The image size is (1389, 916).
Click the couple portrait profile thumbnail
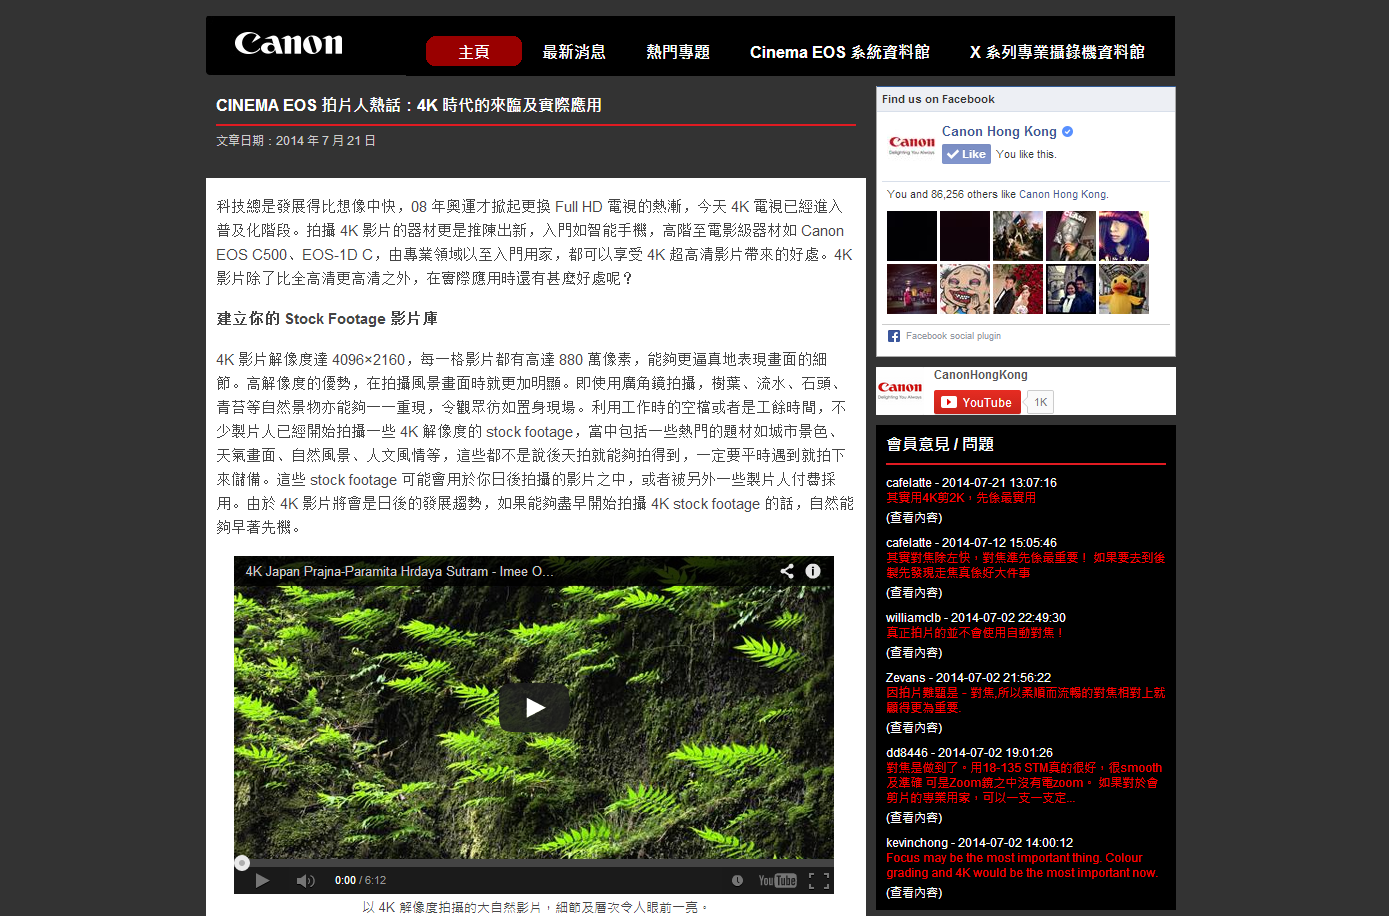1071,289
